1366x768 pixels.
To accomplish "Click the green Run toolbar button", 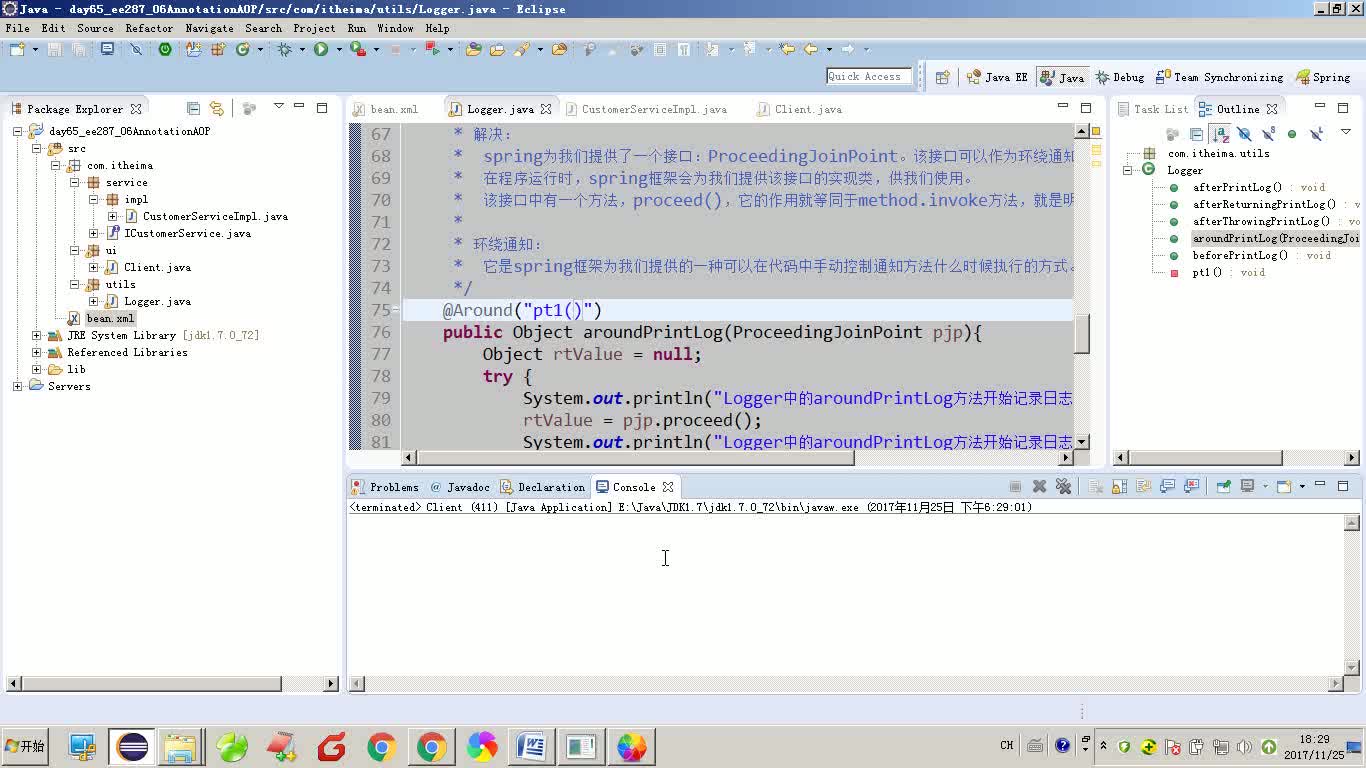I will (321, 49).
